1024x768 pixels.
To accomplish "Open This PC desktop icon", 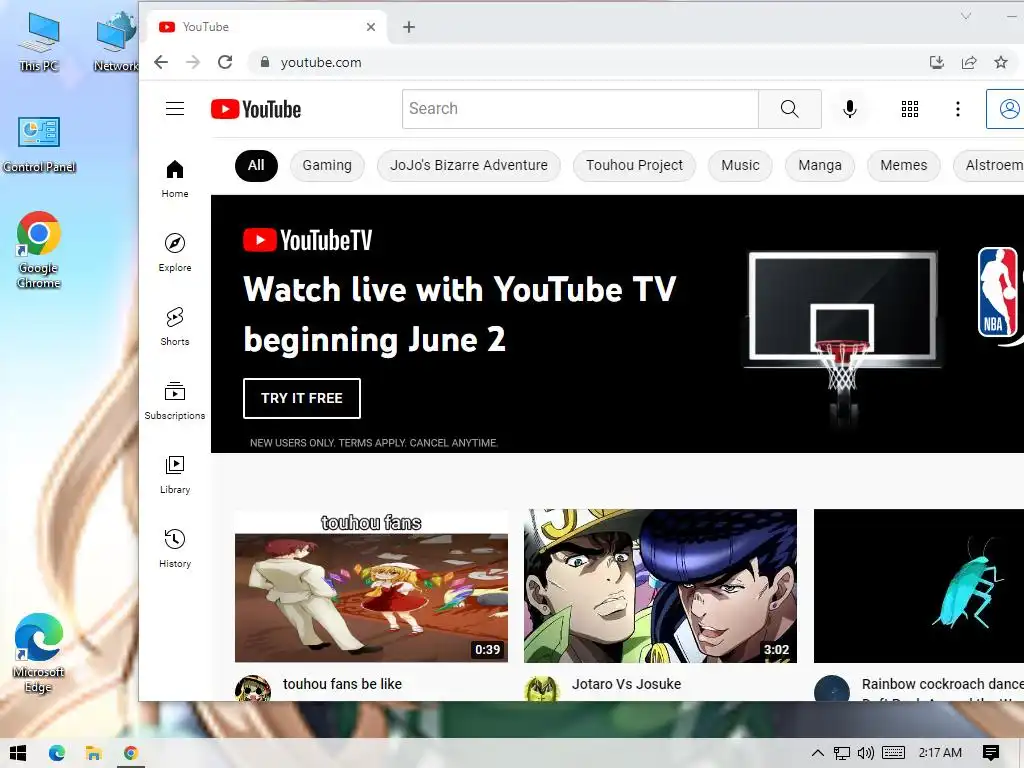I will [39, 42].
